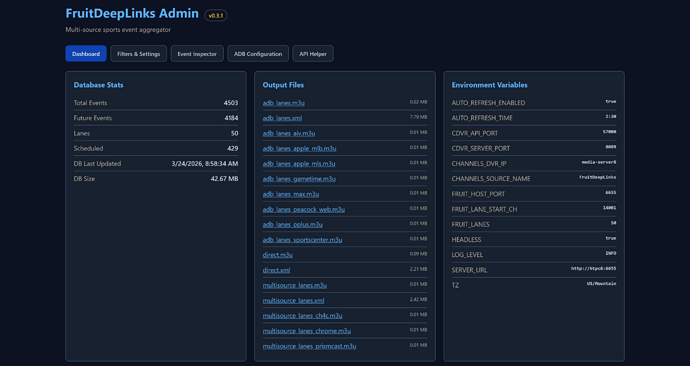
Task: Download adb_lanes_peacock_web.m3u
Action: point(304,209)
